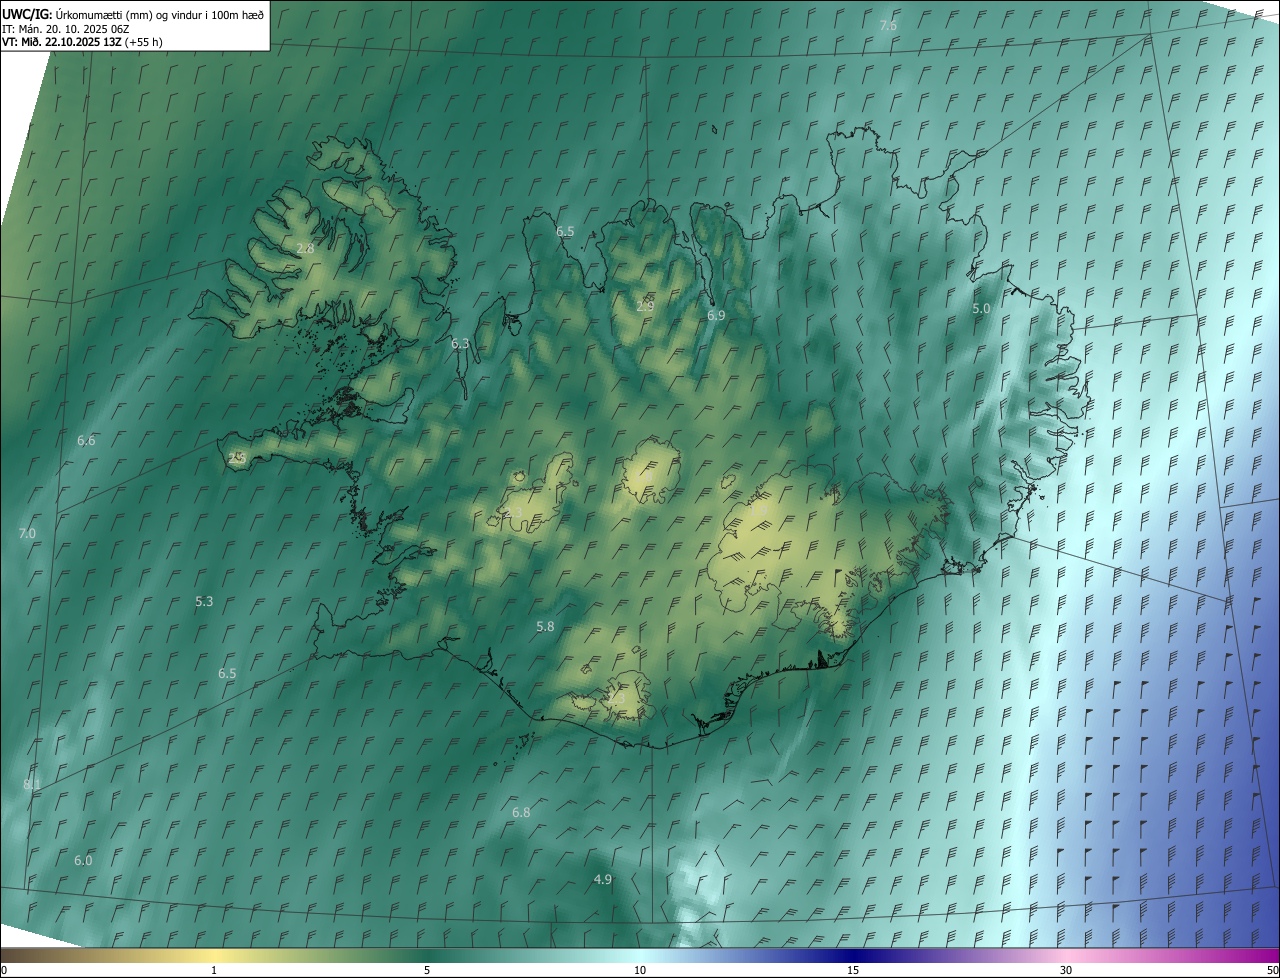Click the pale pink segment near 30 on the colorbar
Image resolution: width=1280 pixels, height=978 pixels.
click(1066, 955)
